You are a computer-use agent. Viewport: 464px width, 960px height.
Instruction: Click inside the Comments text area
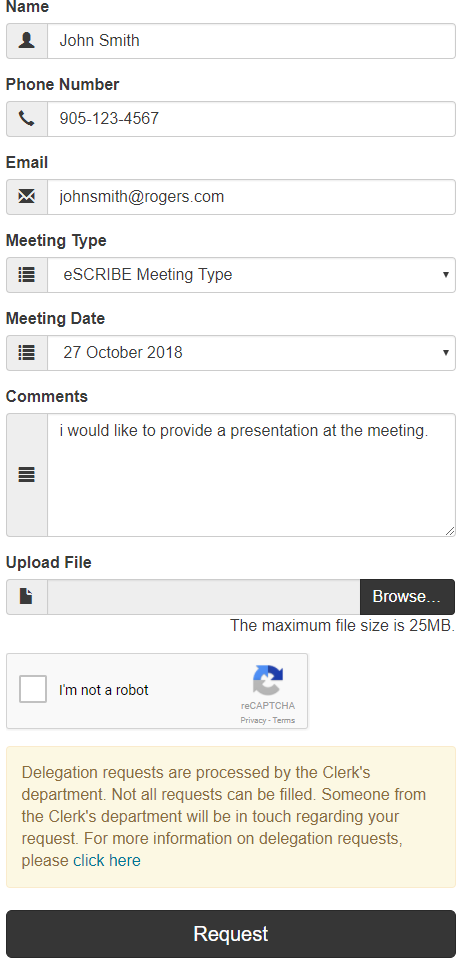pos(252,475)
